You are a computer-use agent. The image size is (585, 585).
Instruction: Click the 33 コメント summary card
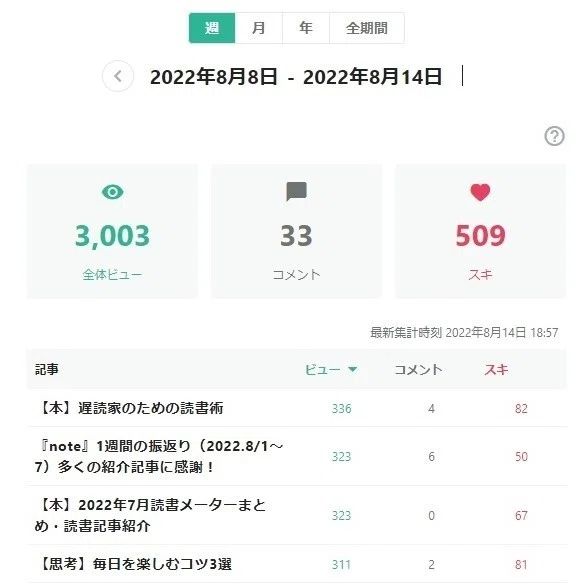pos(296,231)
